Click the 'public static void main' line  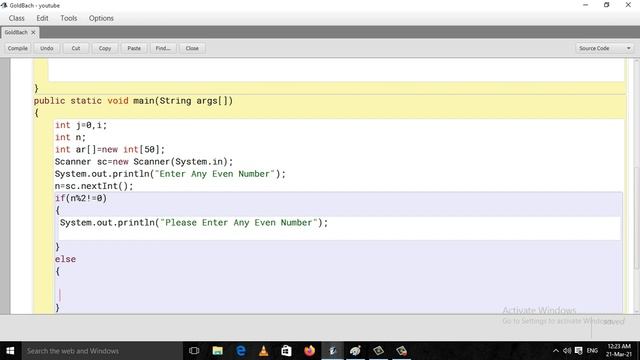(133, 101)
